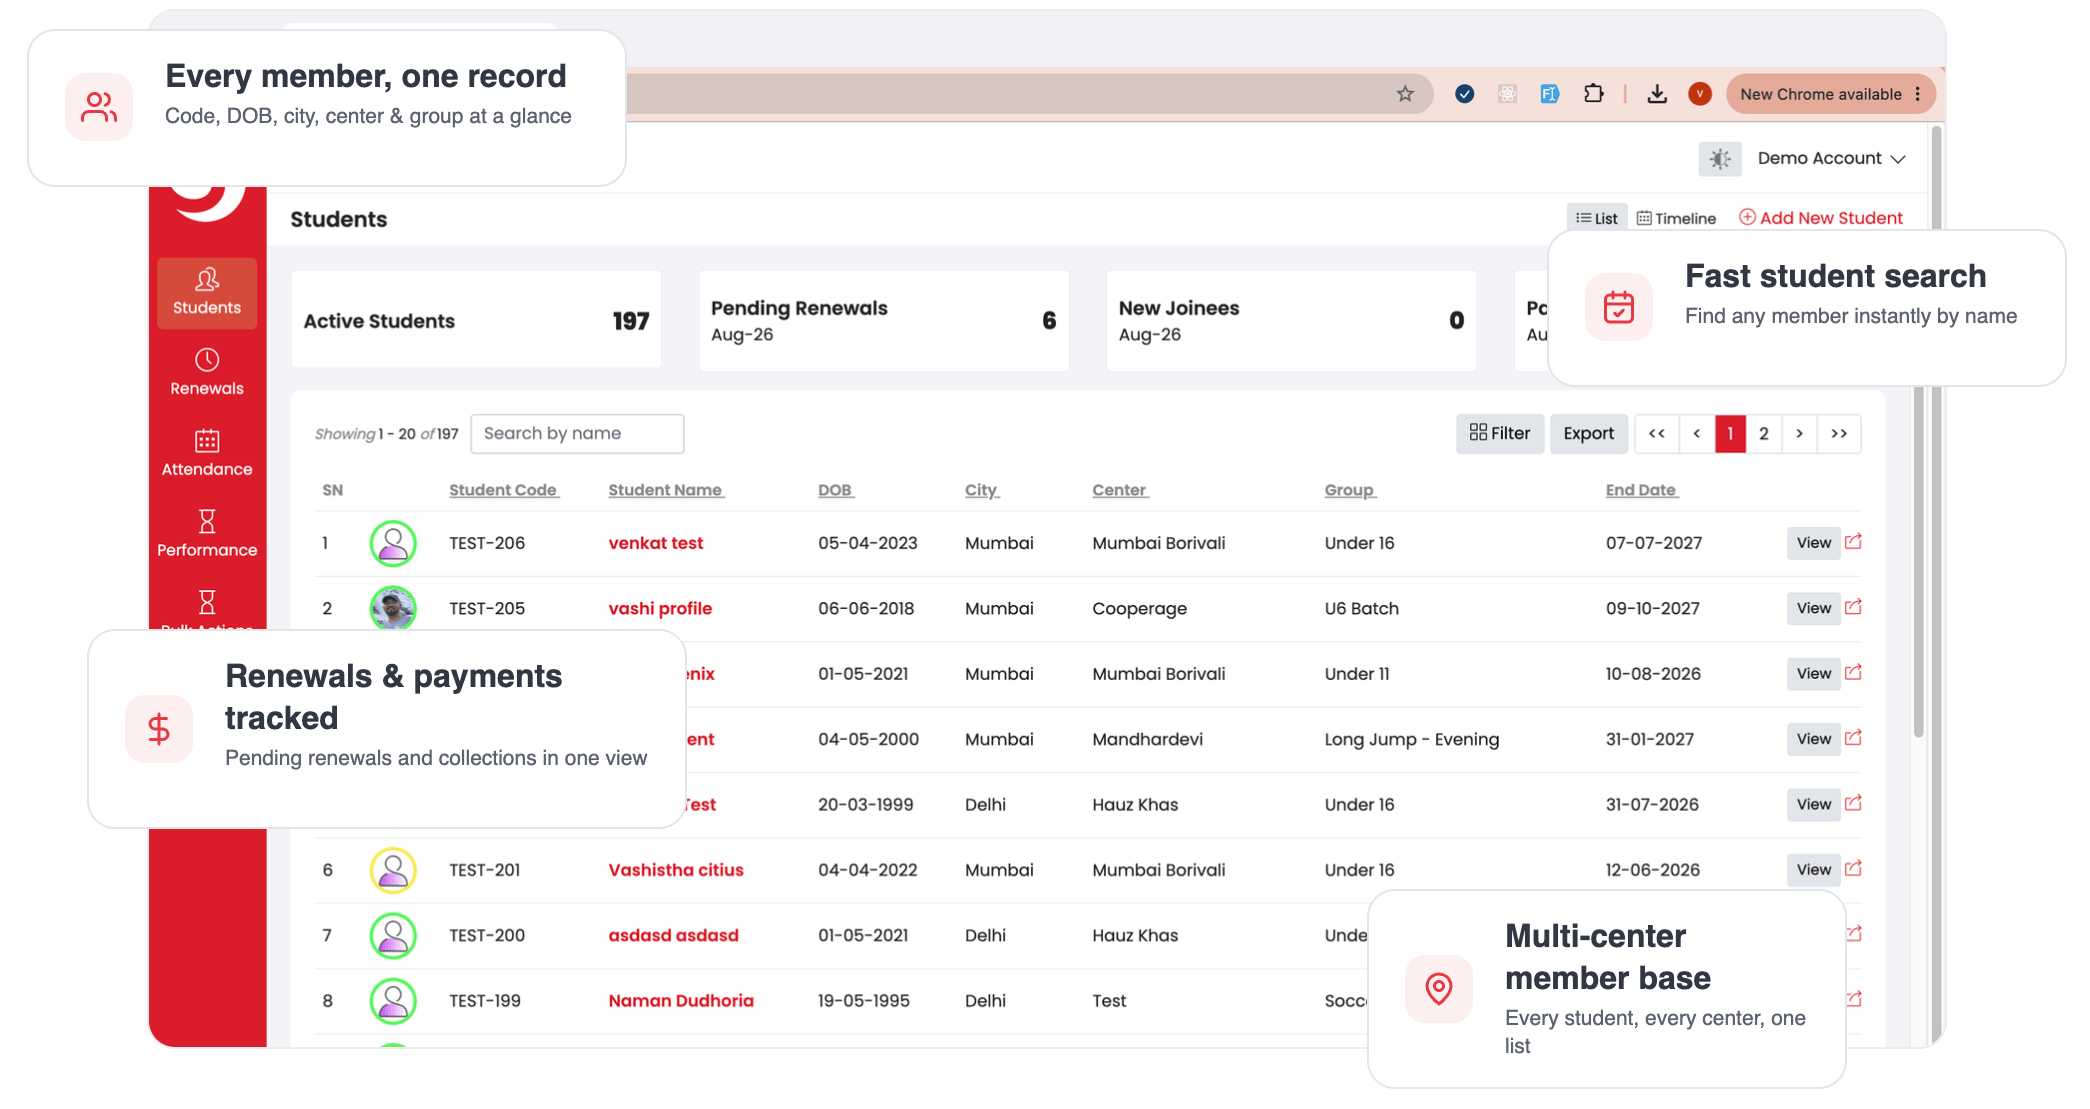The width and height of the screenshot is (2090, 1109).
Task: Open the Filter options
Action: pyautogui.click(x=1500, y=433)
